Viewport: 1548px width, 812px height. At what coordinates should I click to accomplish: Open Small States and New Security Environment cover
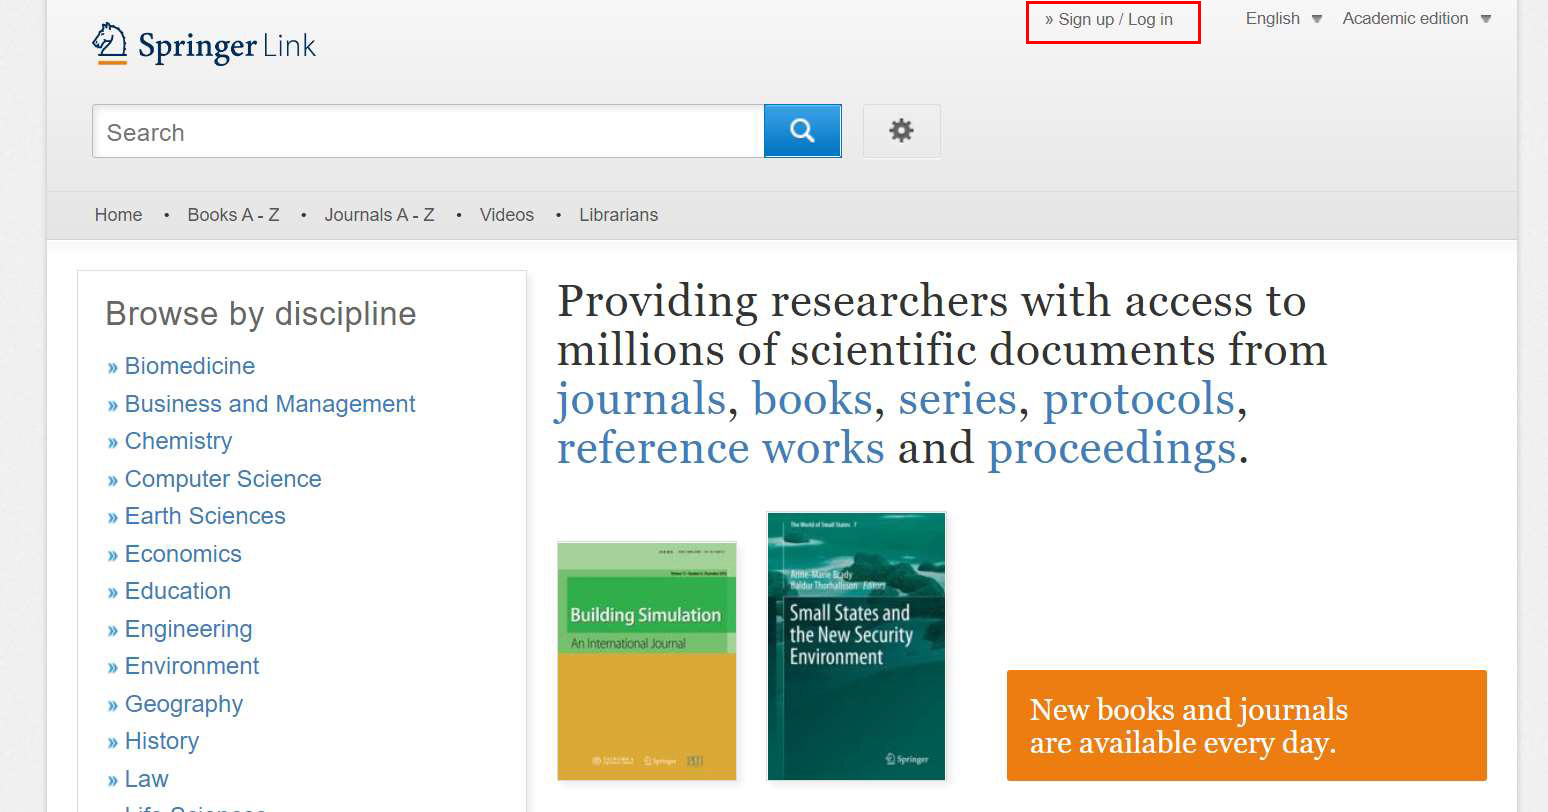(x=856, y=646)
